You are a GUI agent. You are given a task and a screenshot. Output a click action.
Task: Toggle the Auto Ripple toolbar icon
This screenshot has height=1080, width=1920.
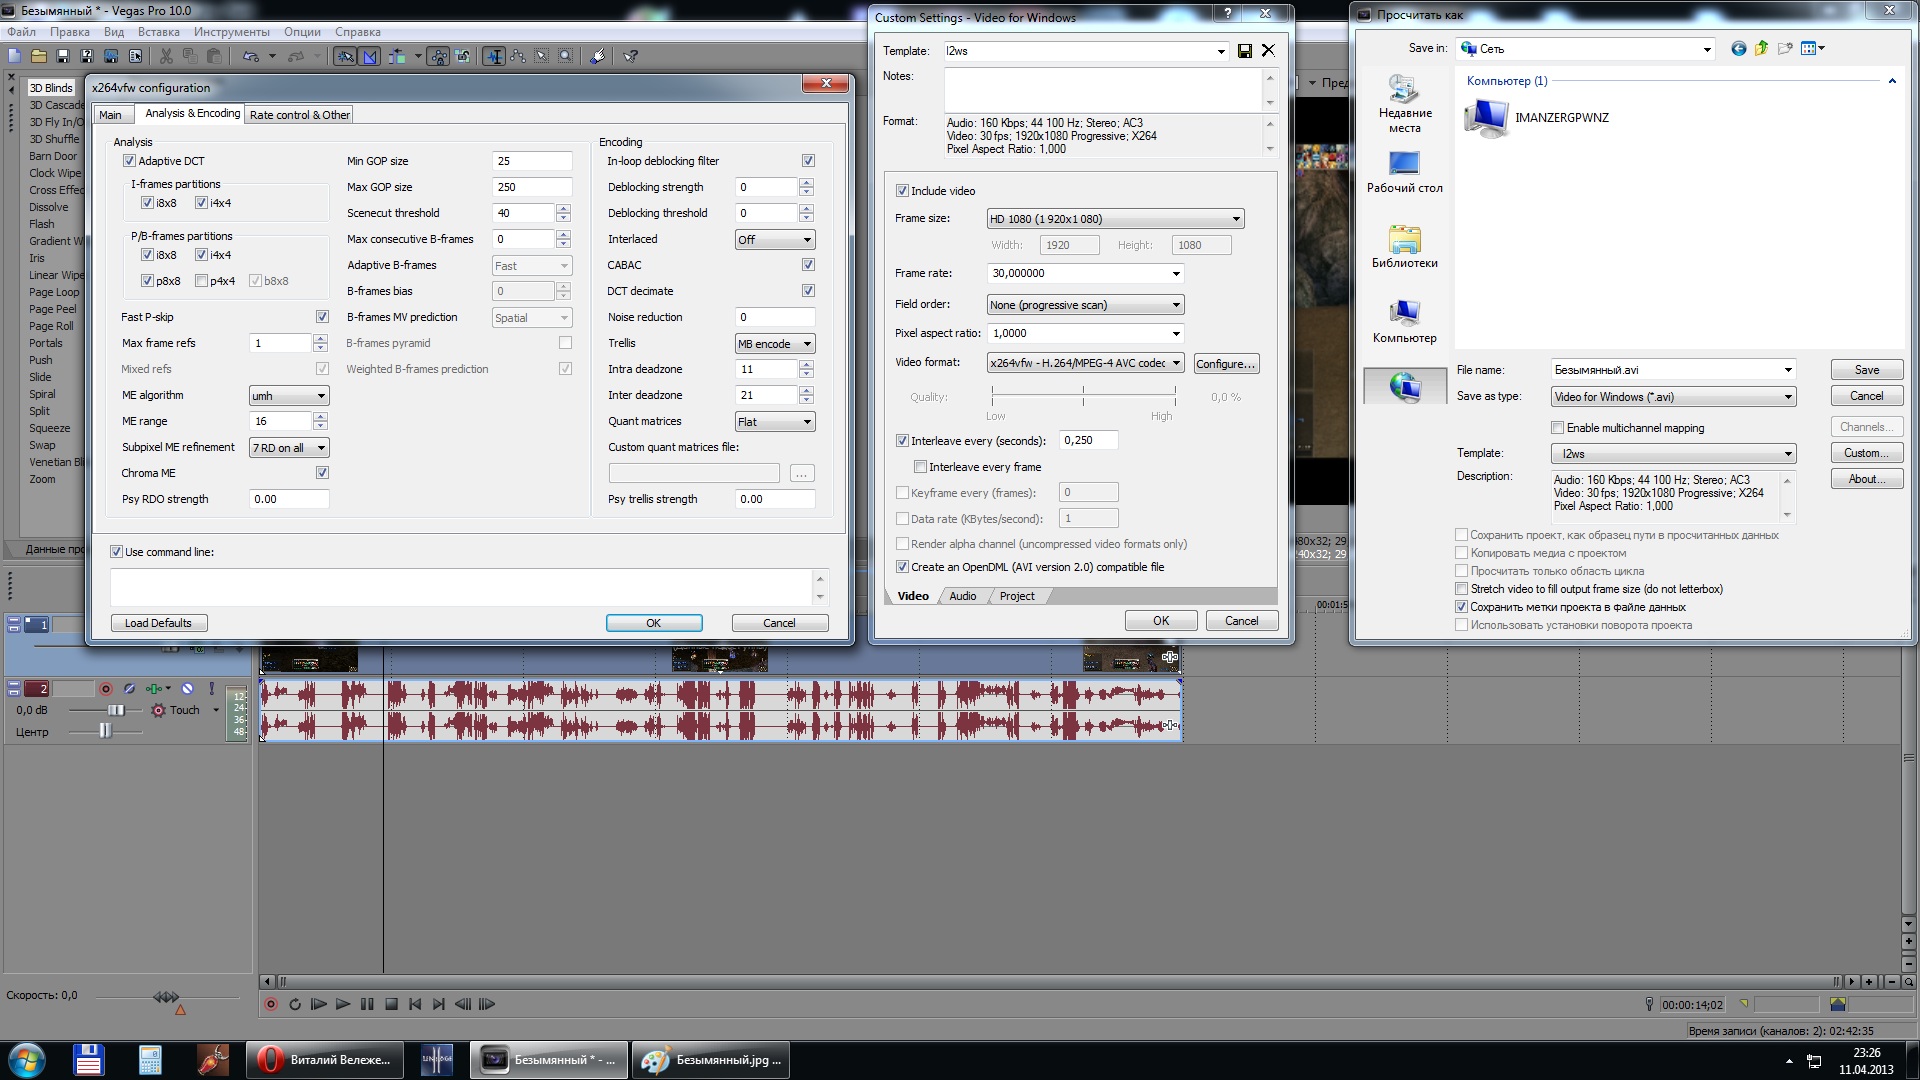pyautogui.click(x=397, y=56)
